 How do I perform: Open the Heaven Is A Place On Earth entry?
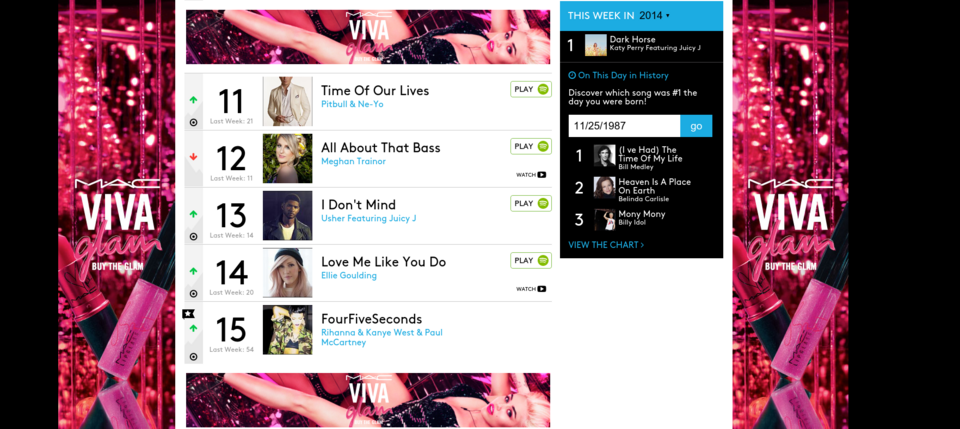654,190
